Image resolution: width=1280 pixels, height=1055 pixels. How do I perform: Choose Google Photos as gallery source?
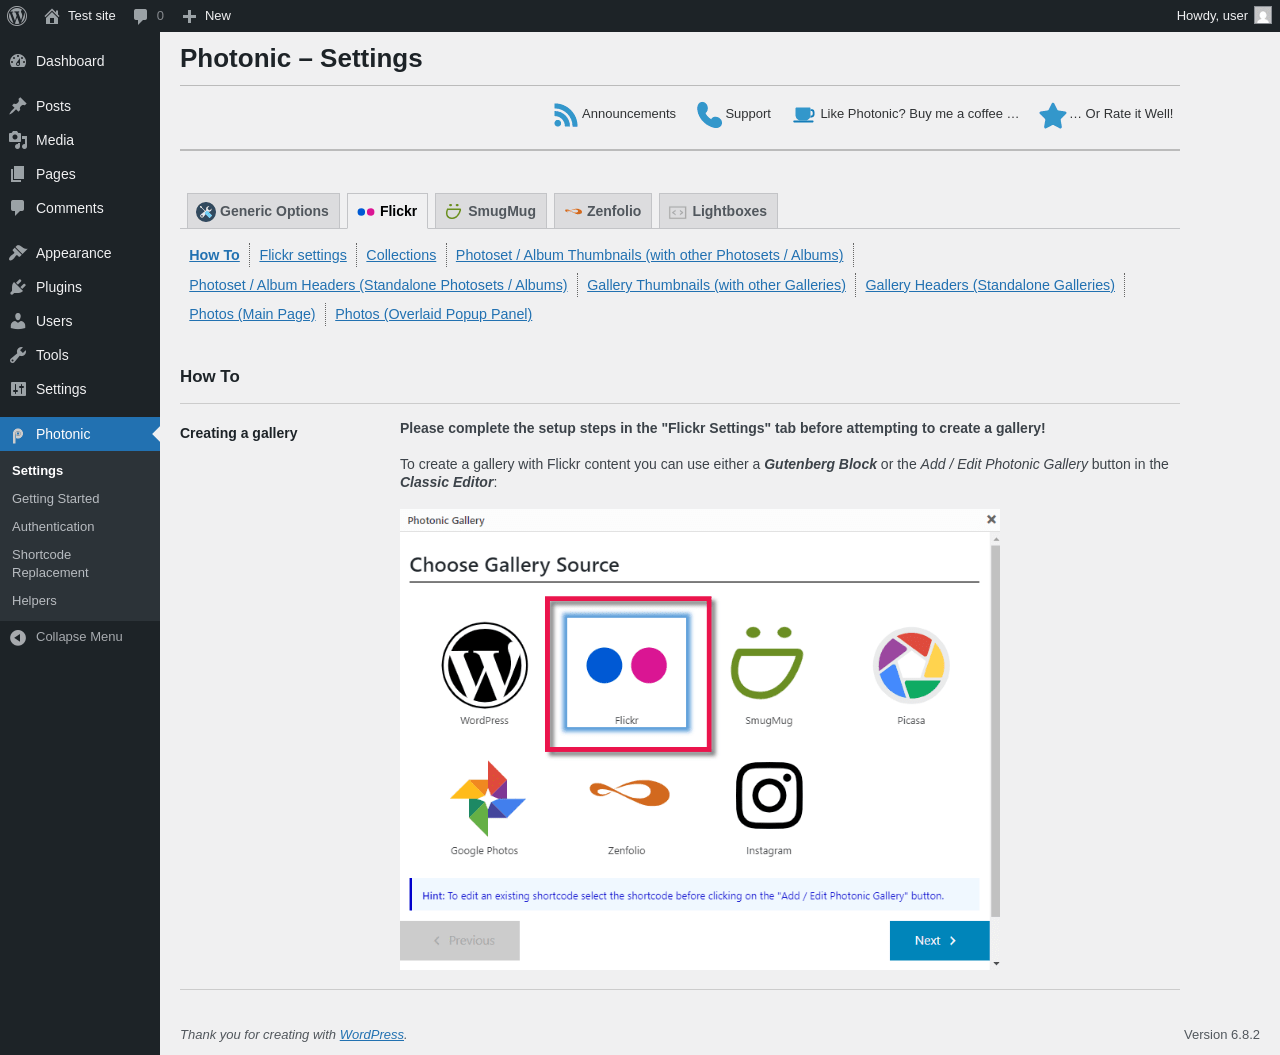tap(485, 807)
